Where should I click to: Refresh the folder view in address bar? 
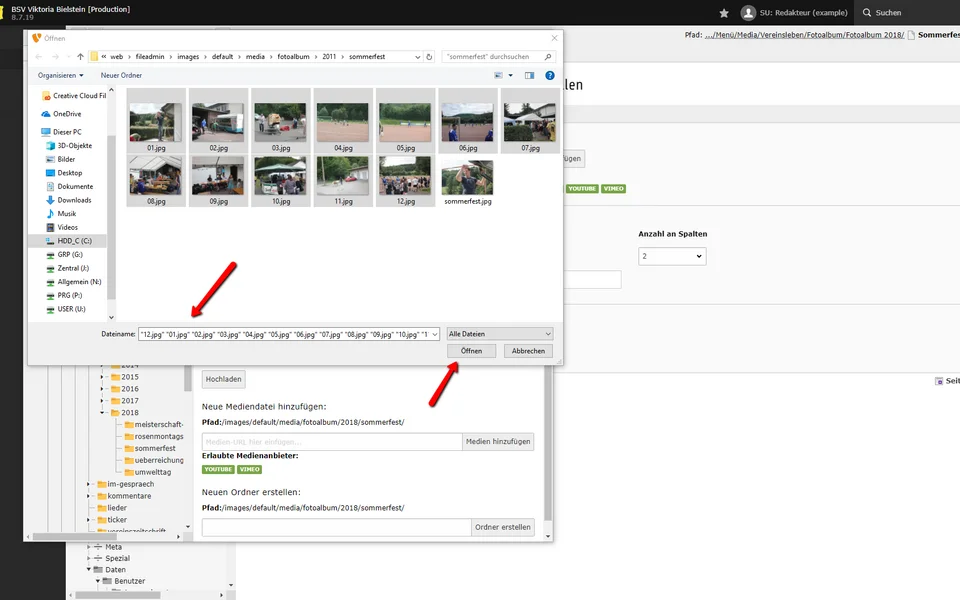pyautogui.click(x=429, y=57)
